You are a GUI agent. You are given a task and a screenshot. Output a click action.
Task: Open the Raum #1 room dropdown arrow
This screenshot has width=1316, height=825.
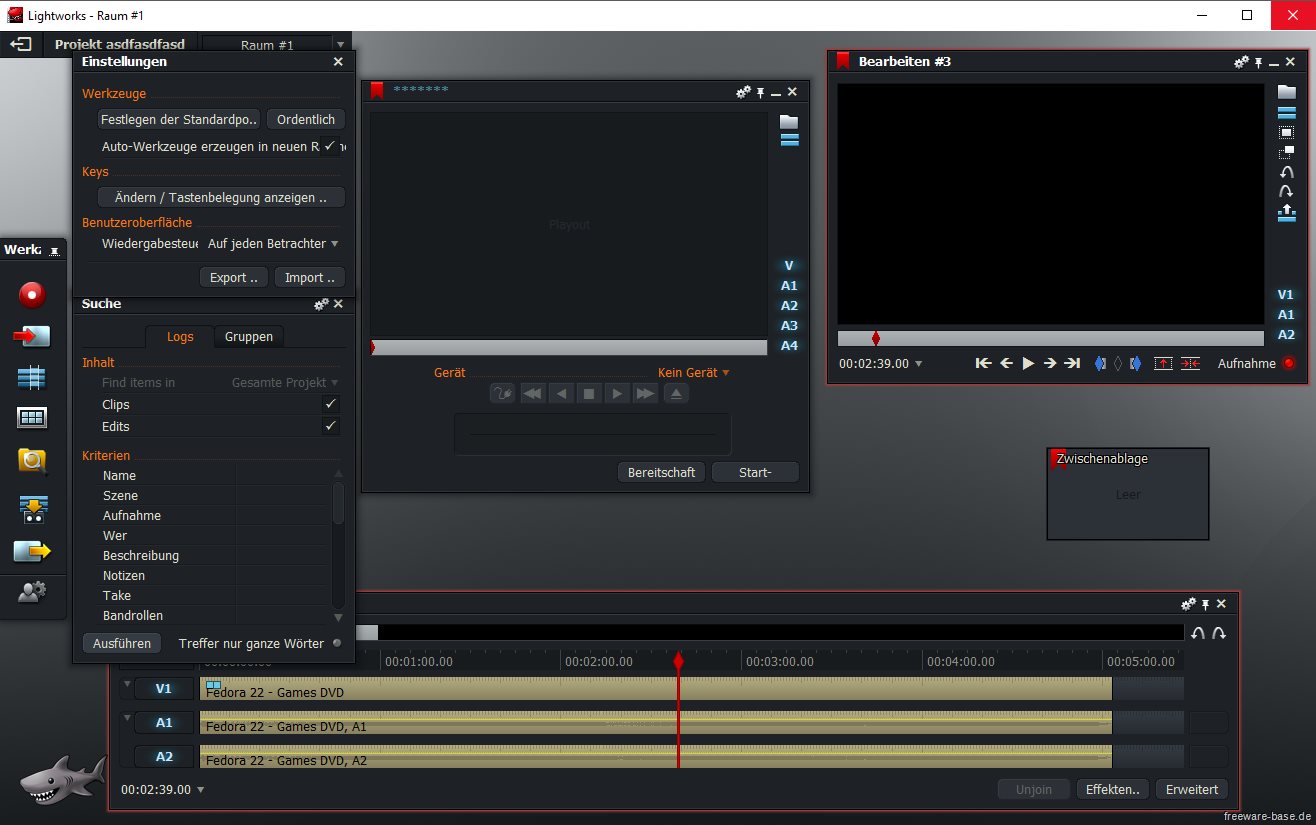(x=341, y=45)
